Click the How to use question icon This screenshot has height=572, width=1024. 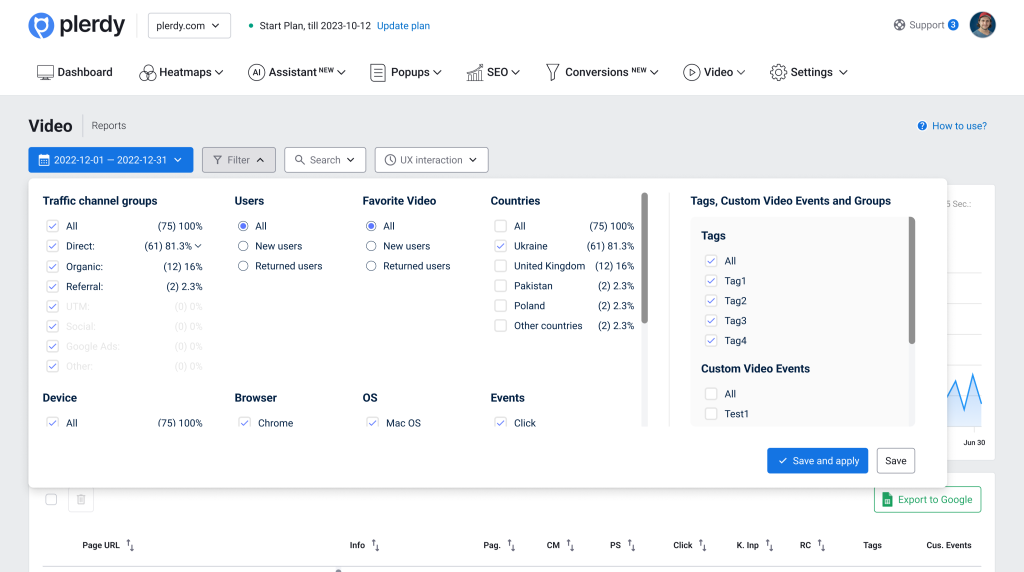(922, 126)
